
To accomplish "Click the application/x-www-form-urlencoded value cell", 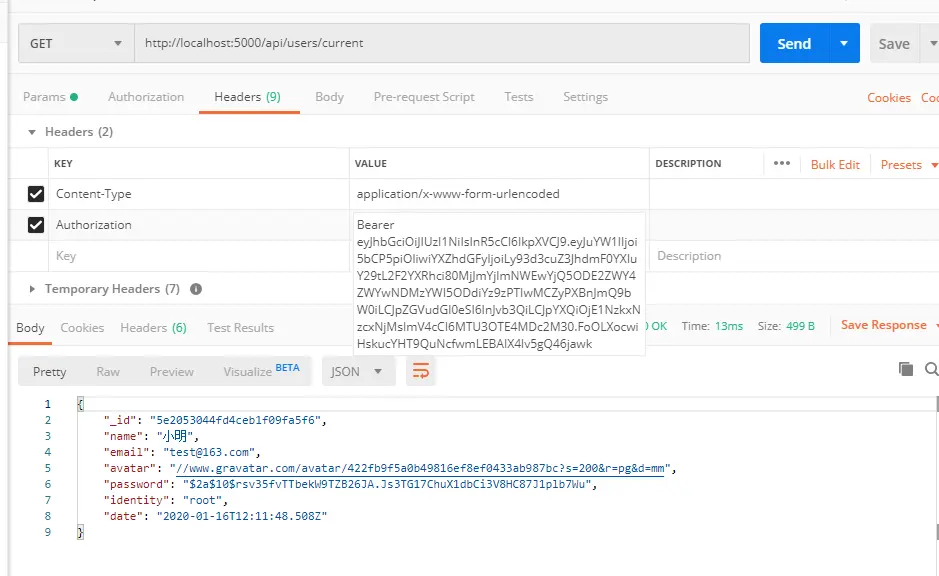I will 499,194.
